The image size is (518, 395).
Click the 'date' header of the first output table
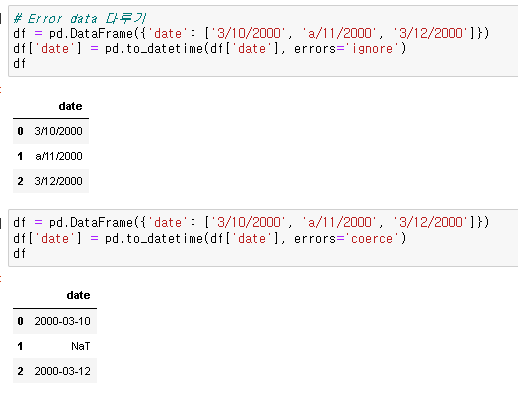70,106
